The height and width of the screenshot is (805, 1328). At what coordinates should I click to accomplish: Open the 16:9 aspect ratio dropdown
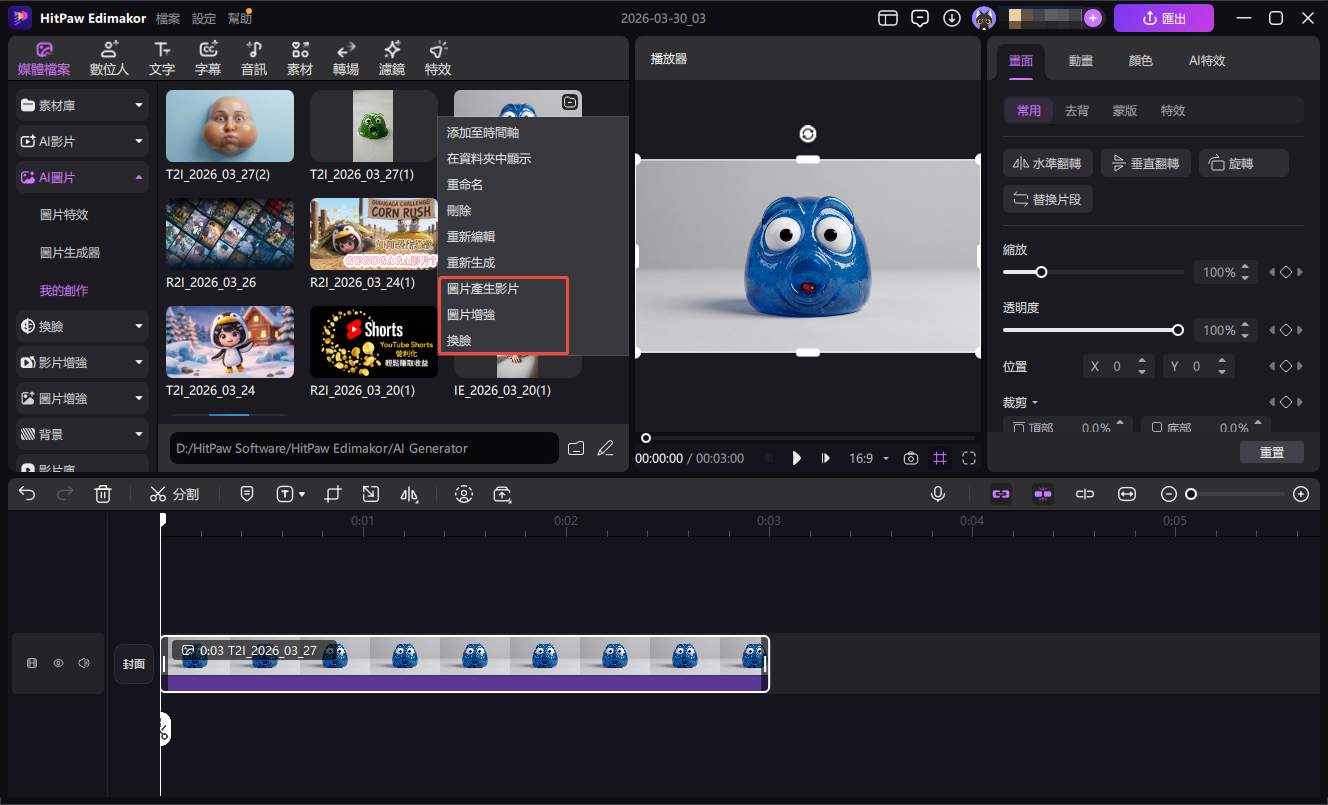coord(868,458)
